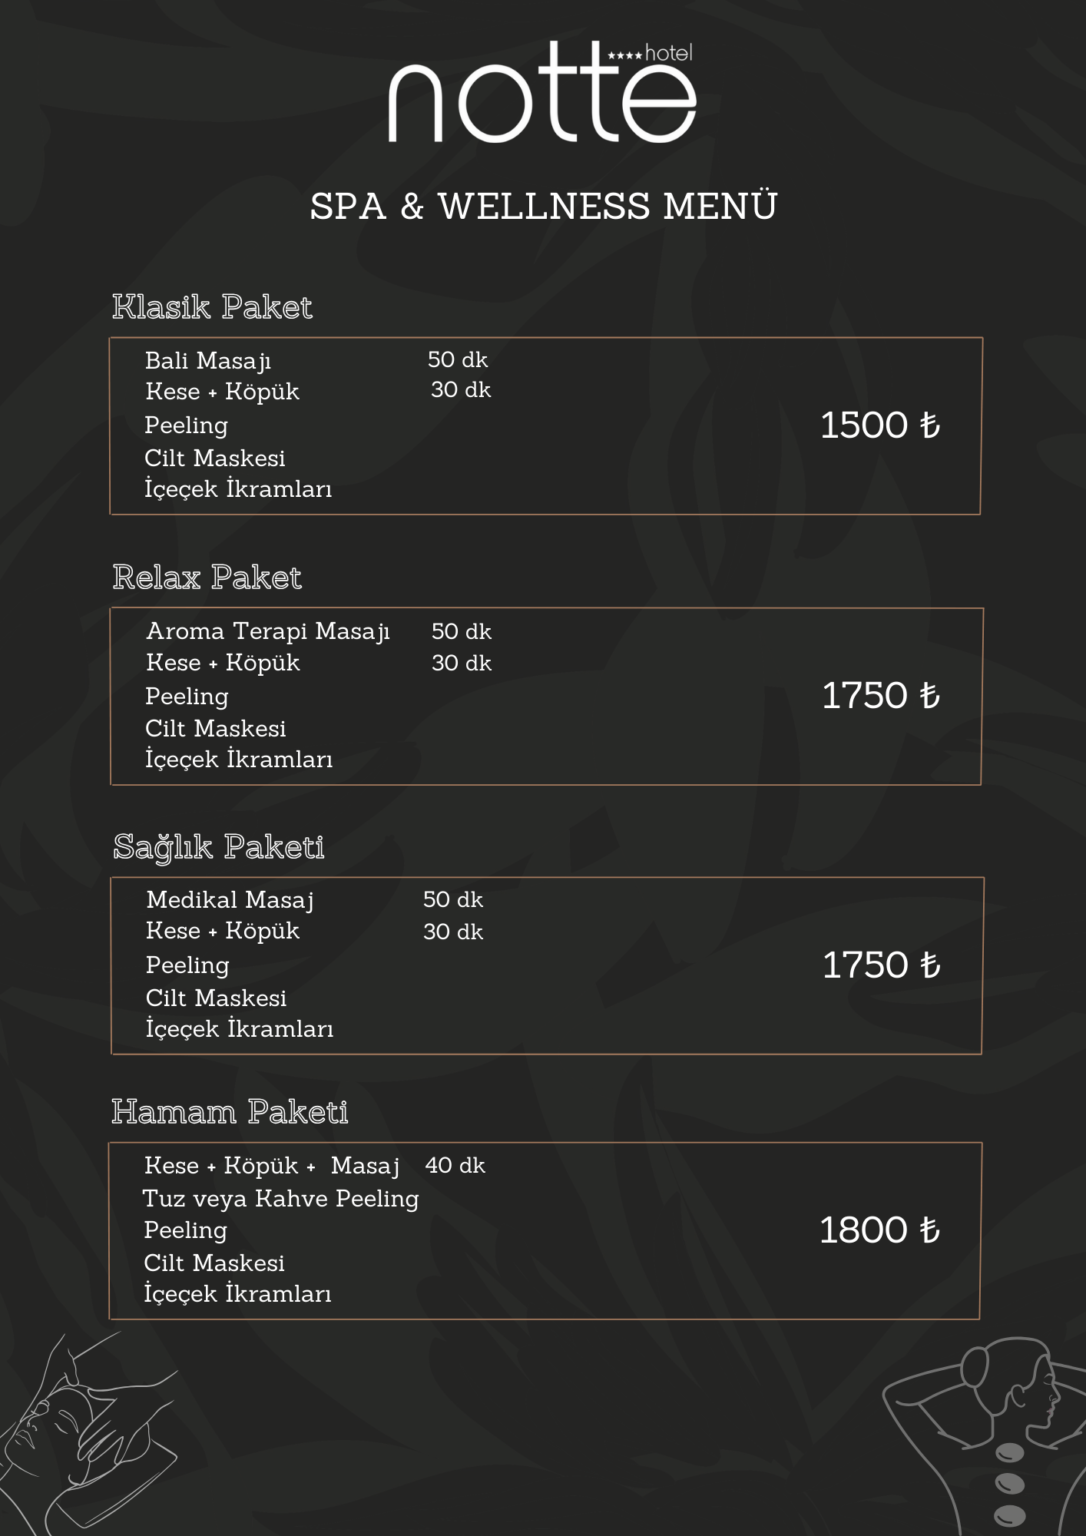Click İçeçek İkramları in Klasik Paket
1086x1536 pixels.
click(238, 489)
